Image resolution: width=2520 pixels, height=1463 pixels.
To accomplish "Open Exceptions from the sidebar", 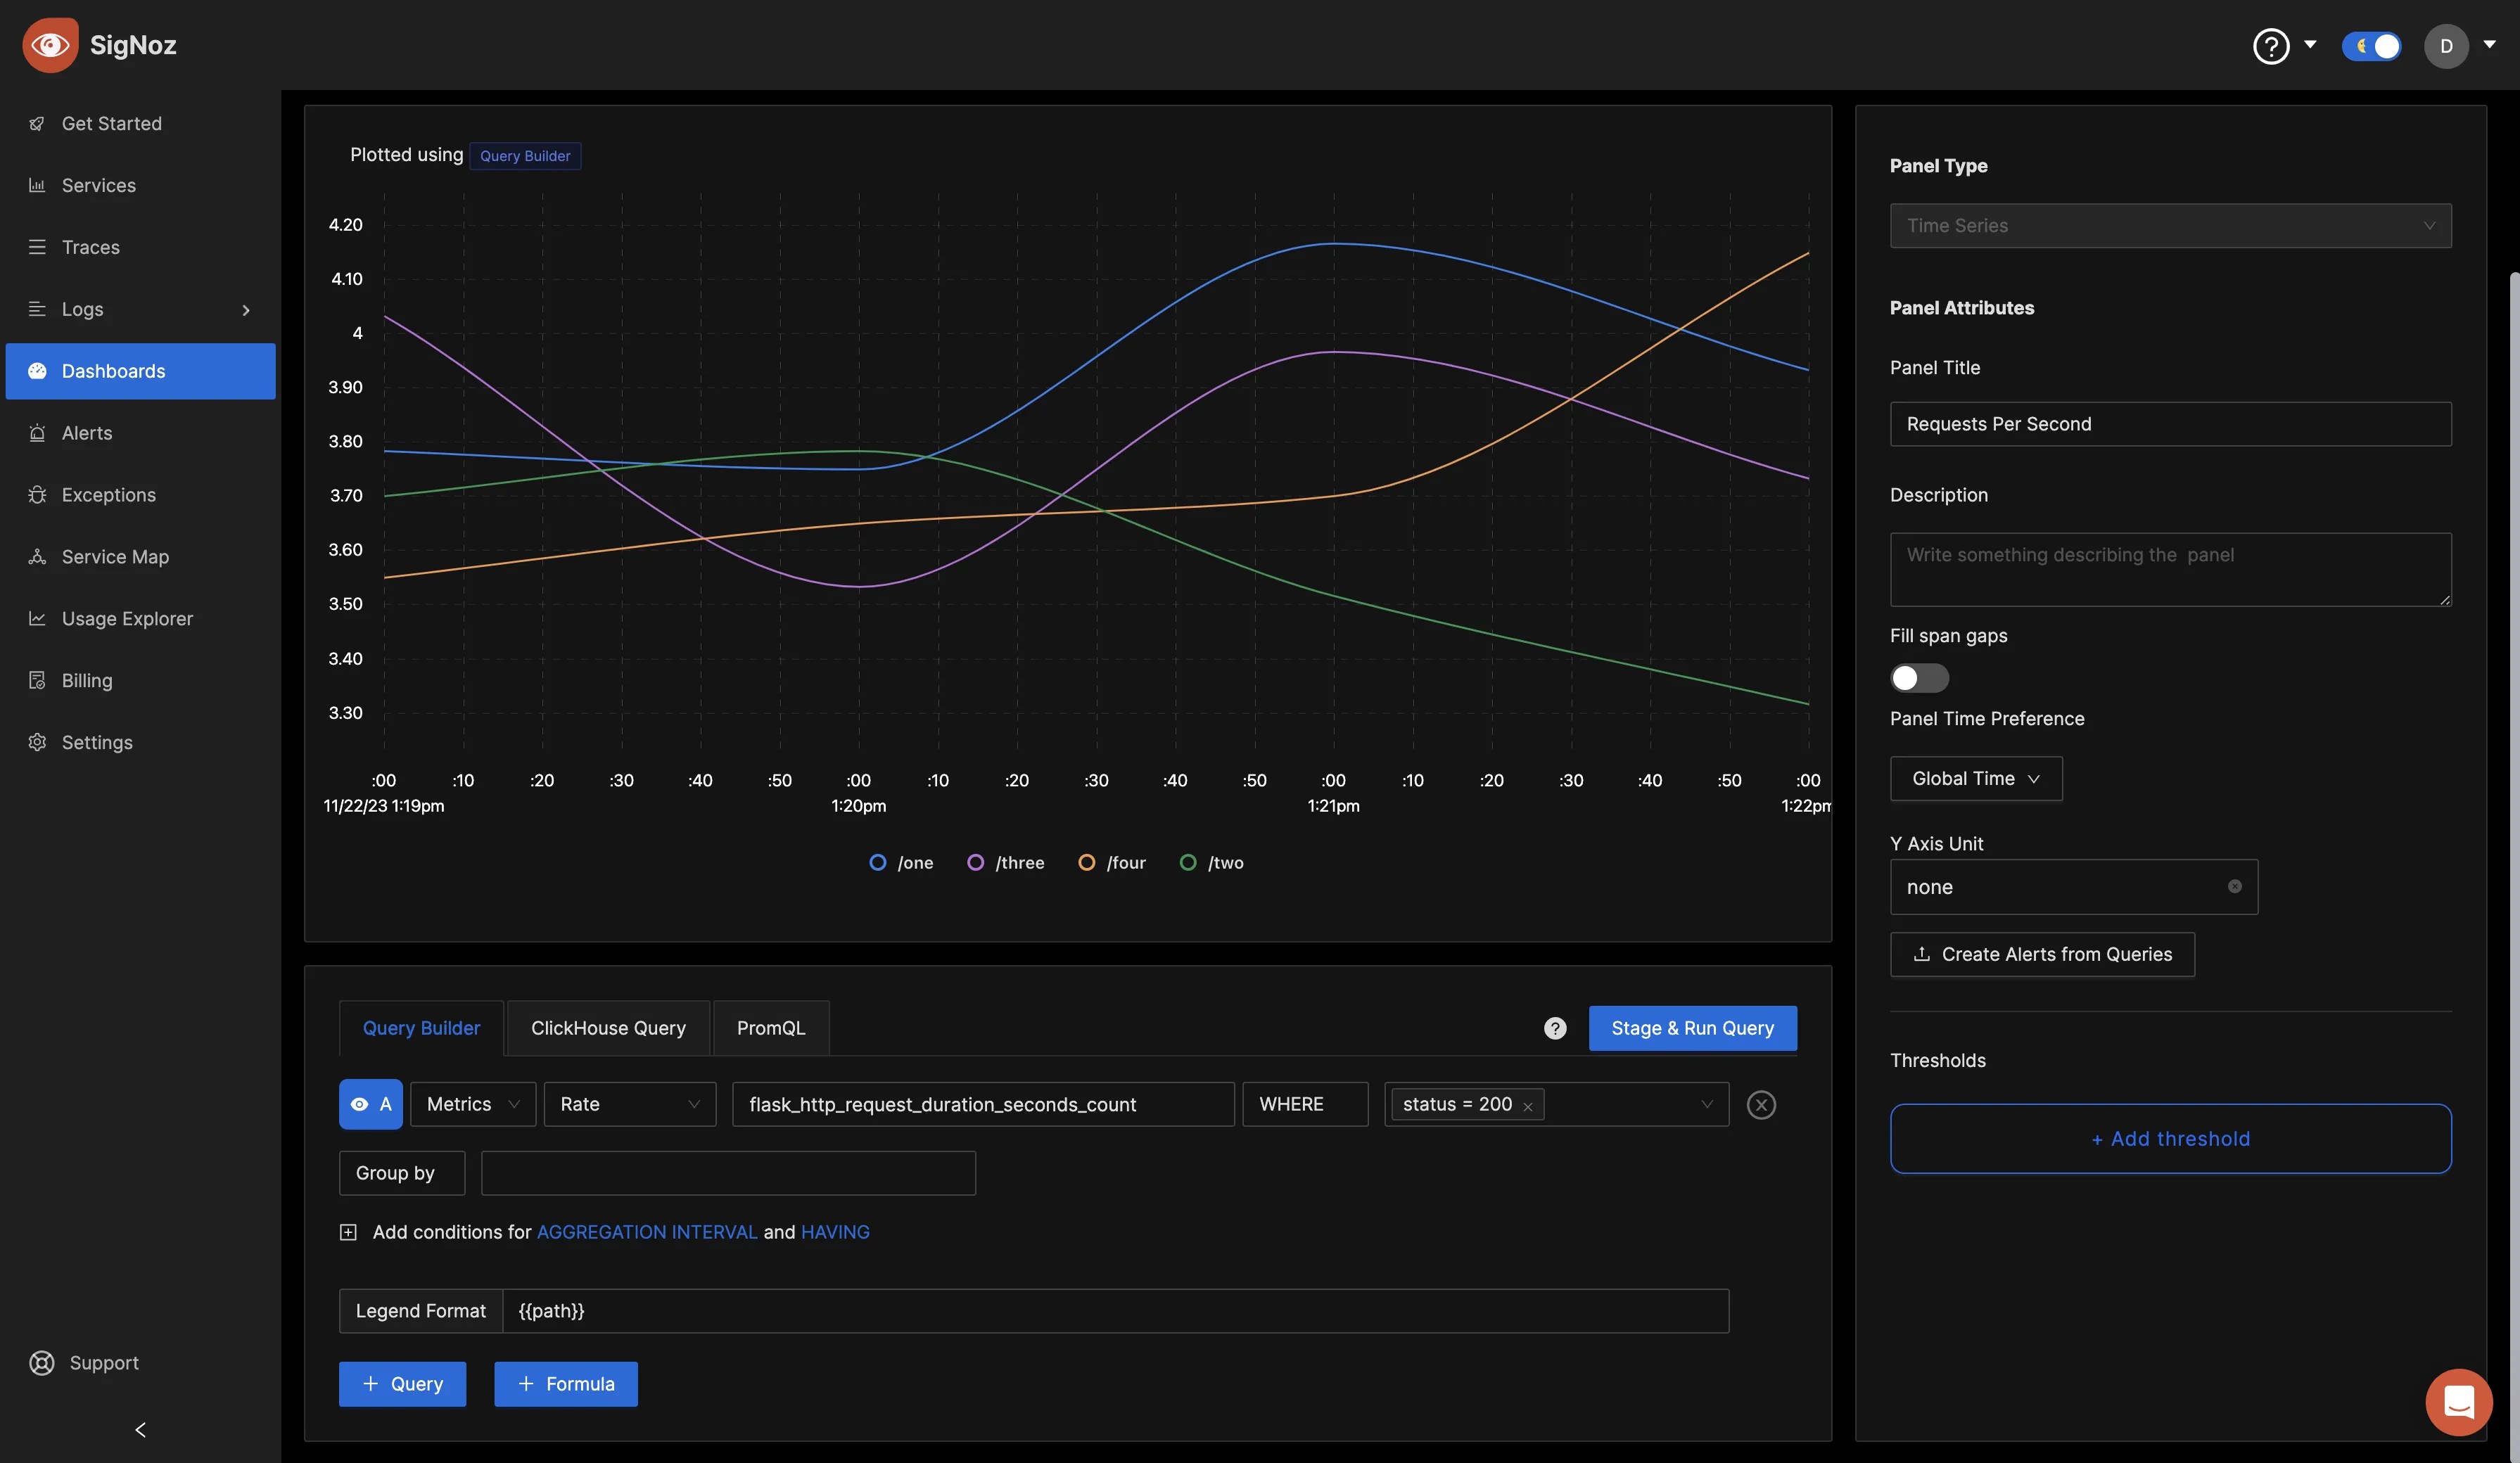I will (x=106, y=494).
